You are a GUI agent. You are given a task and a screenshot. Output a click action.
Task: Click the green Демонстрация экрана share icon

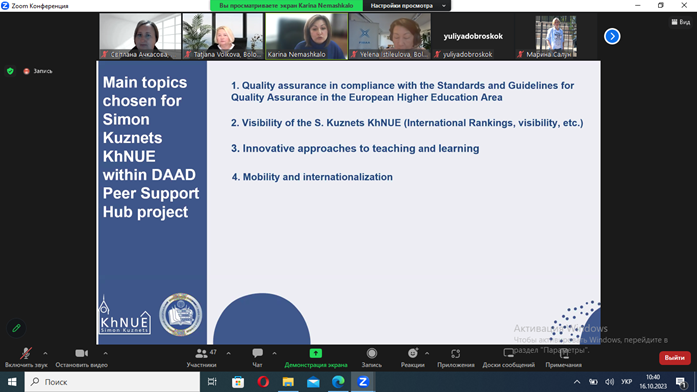[316, 353]
